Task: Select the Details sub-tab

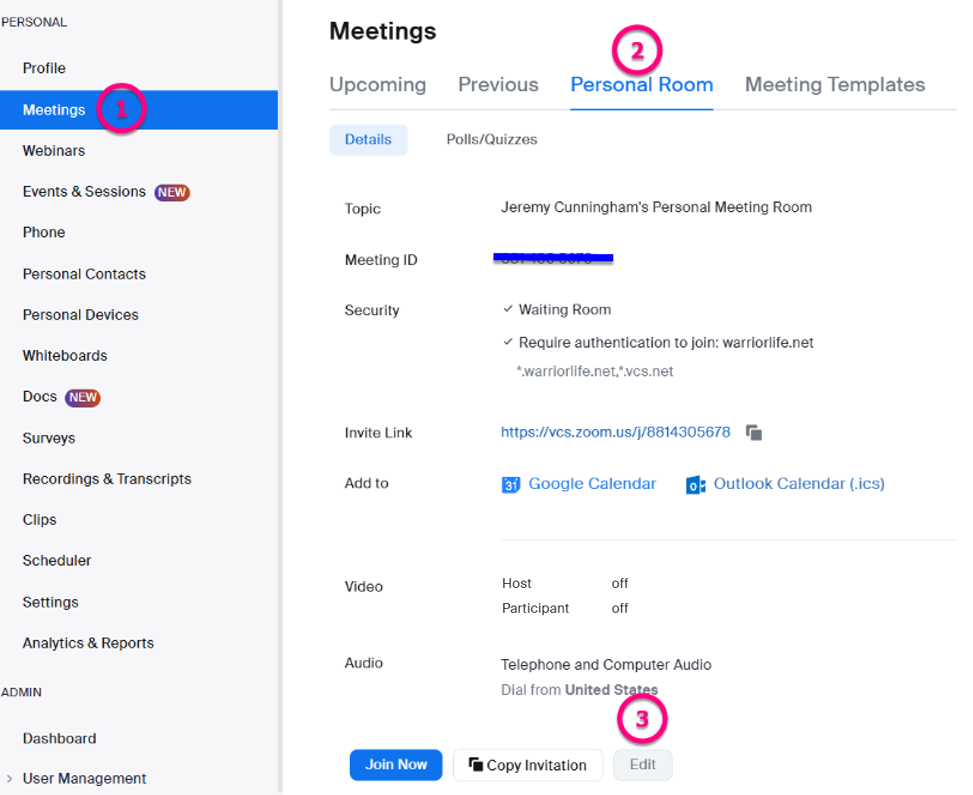Action: pos(368,140)
